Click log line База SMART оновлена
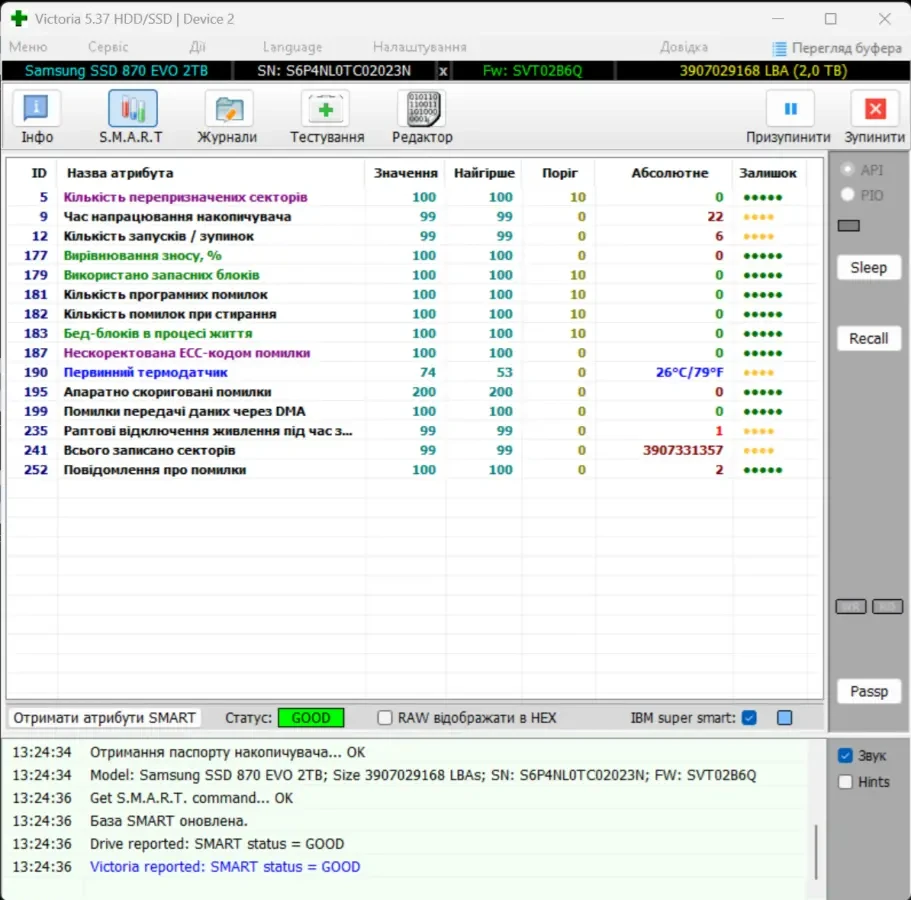Screen dimensions: 911x900 [168, 820]
